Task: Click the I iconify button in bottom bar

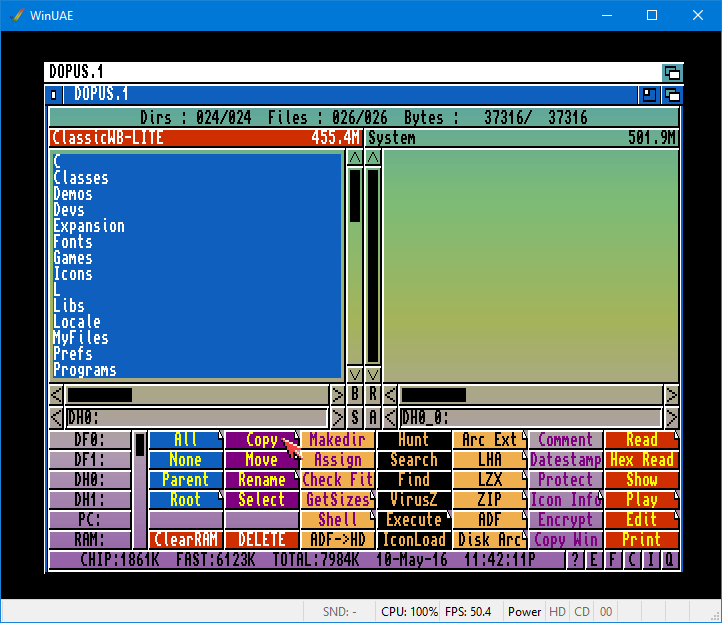Action: point(651,559)
